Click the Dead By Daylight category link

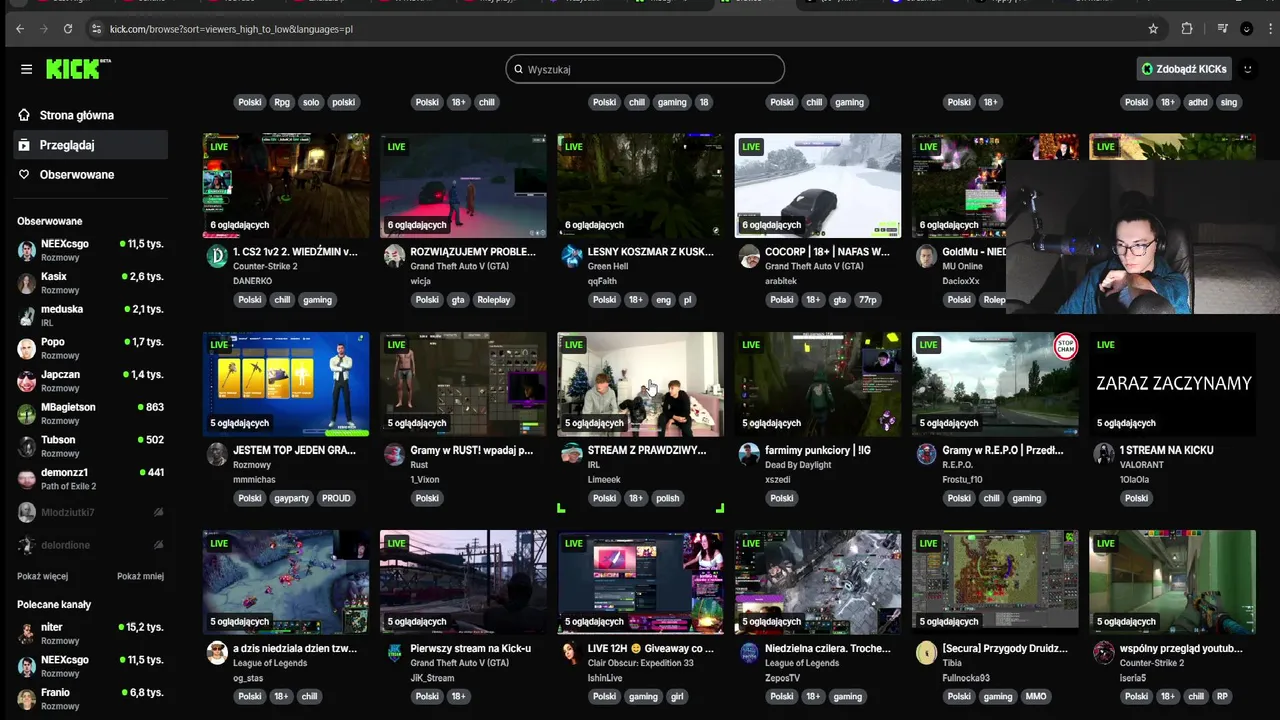[x=800, y=465]
